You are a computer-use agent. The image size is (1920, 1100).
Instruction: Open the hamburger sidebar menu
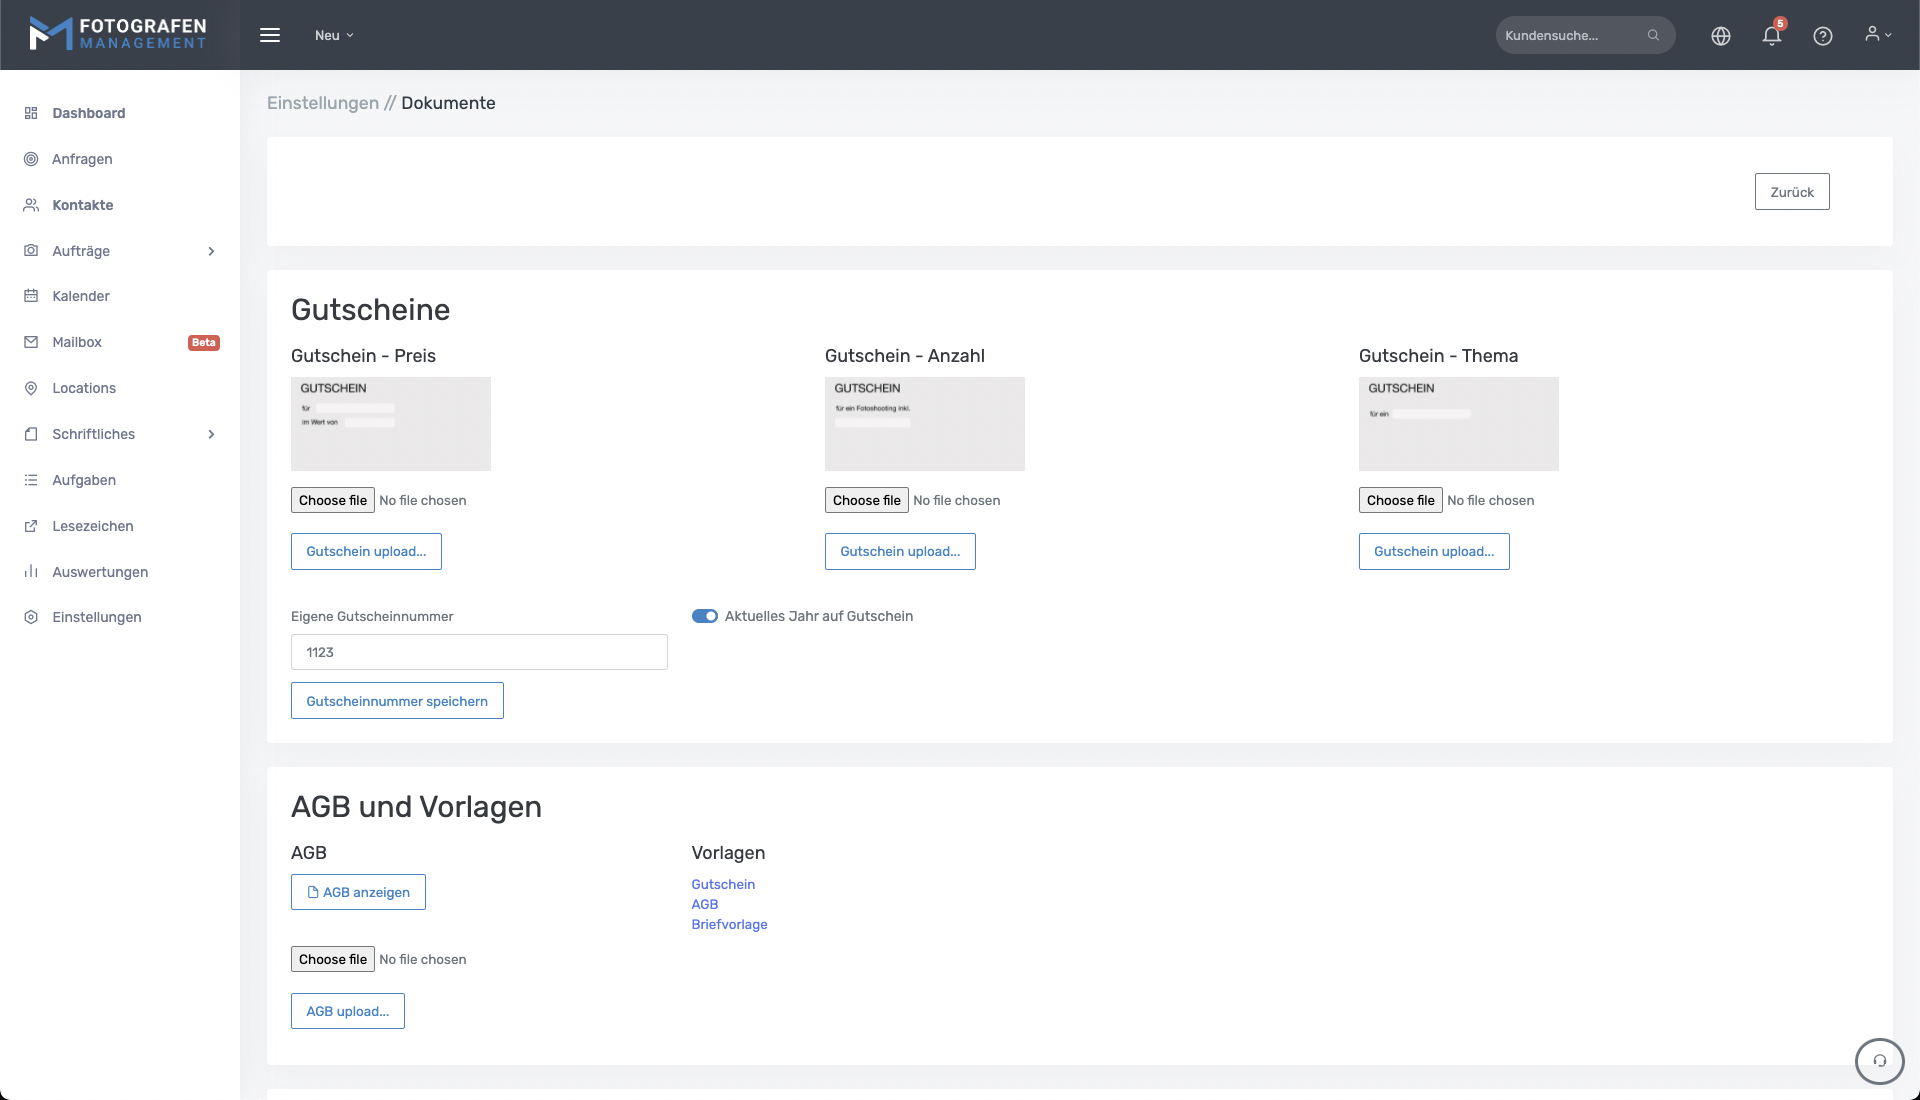(270, 35)
